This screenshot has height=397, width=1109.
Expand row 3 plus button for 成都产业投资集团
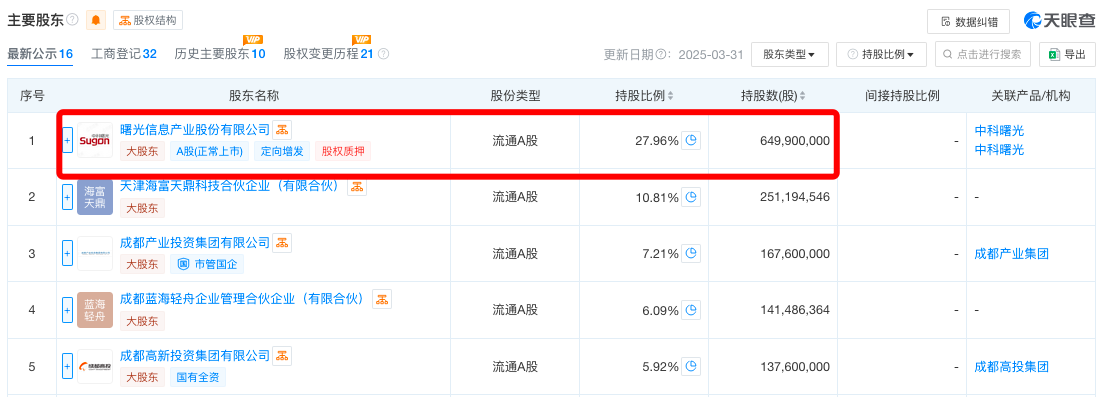click(x=67, y=253)
